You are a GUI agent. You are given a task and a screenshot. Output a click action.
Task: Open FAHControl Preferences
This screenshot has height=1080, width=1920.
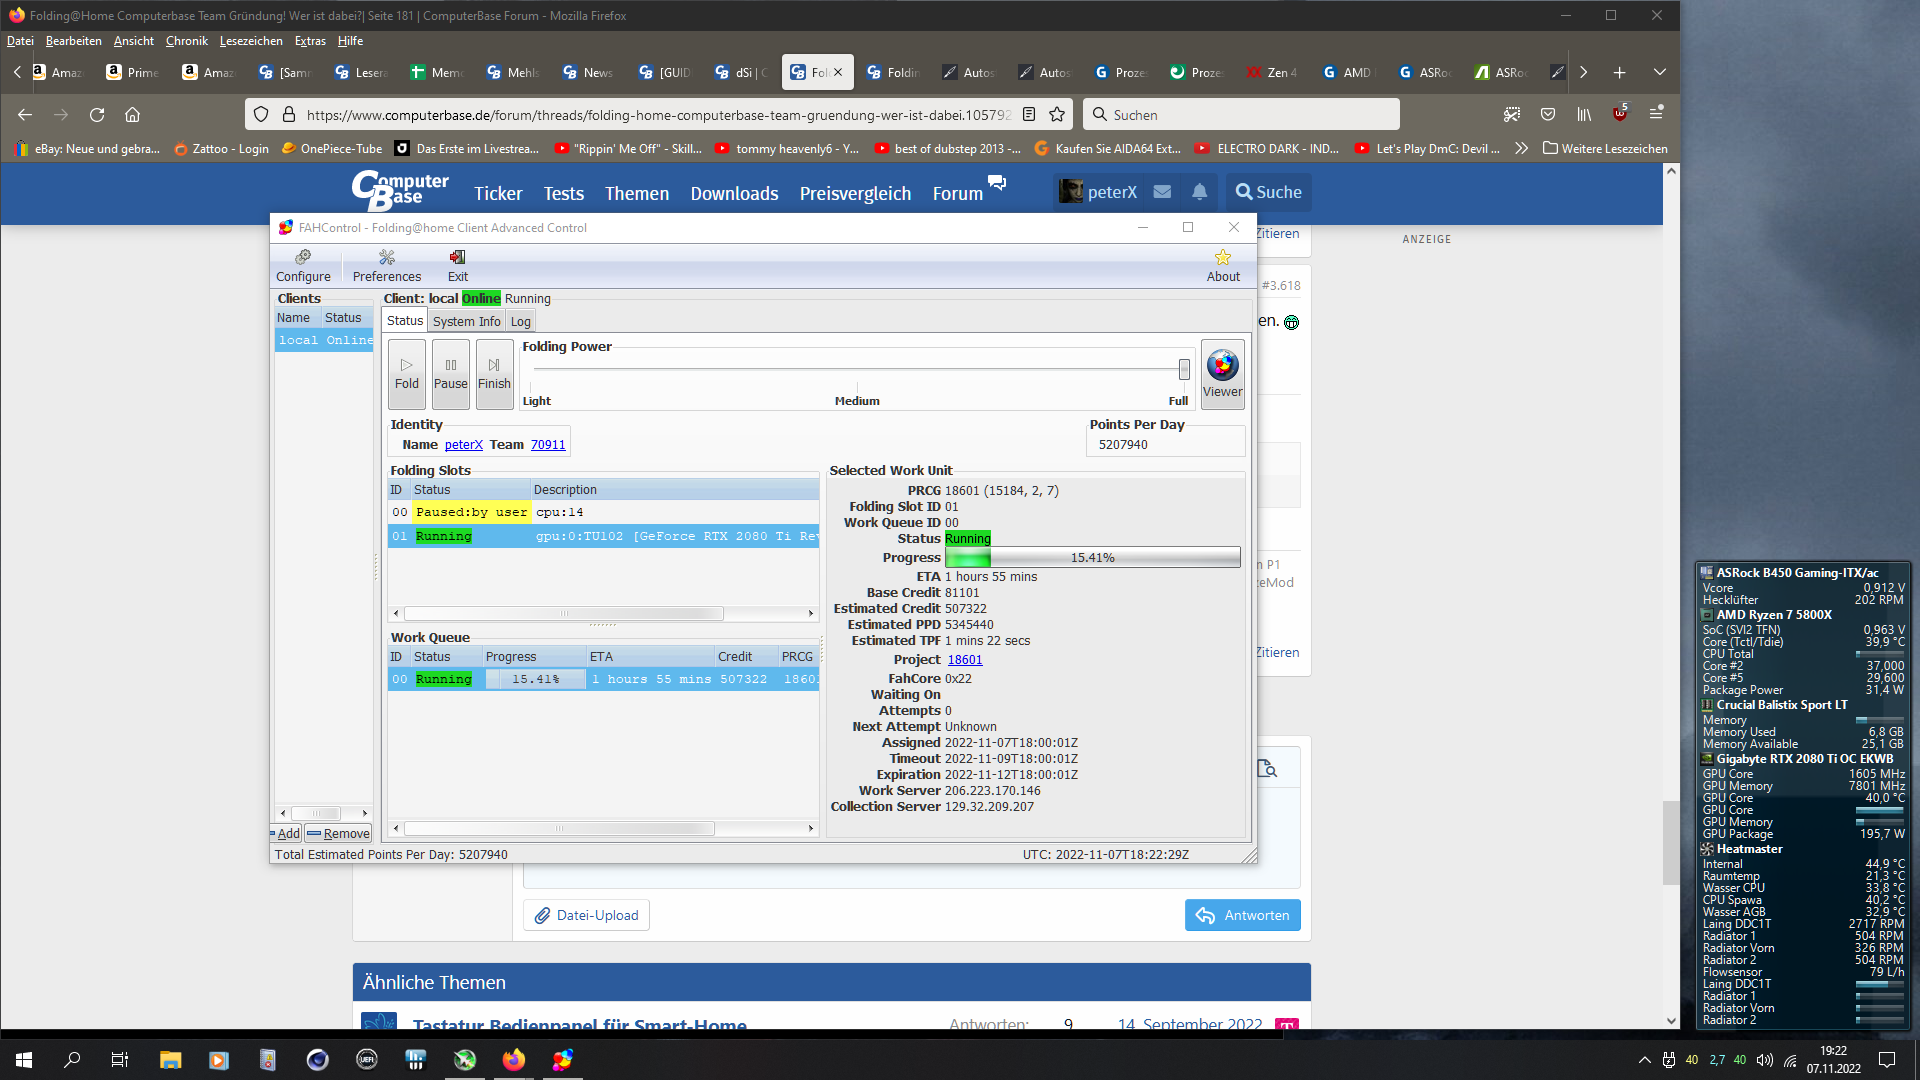tap(386, 266)
